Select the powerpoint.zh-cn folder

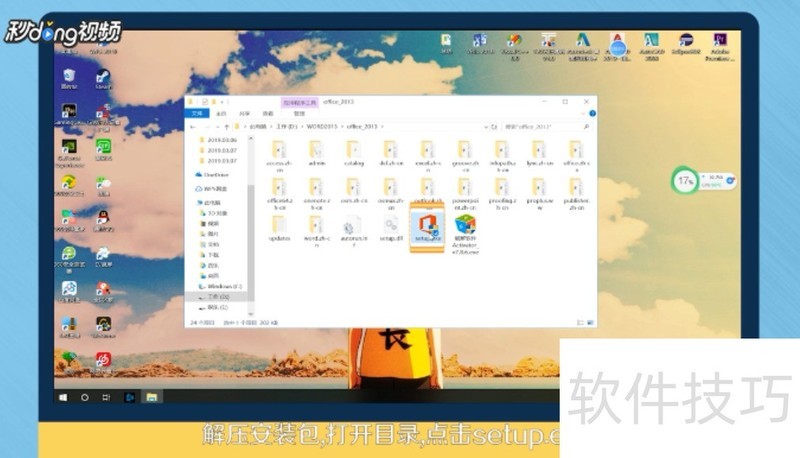tap(465, 194)
